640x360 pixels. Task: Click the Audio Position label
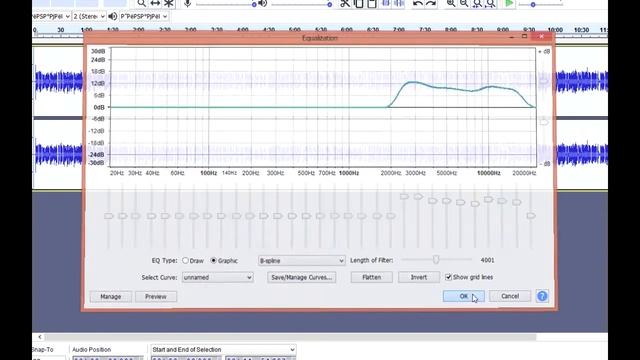pos(91,349)
